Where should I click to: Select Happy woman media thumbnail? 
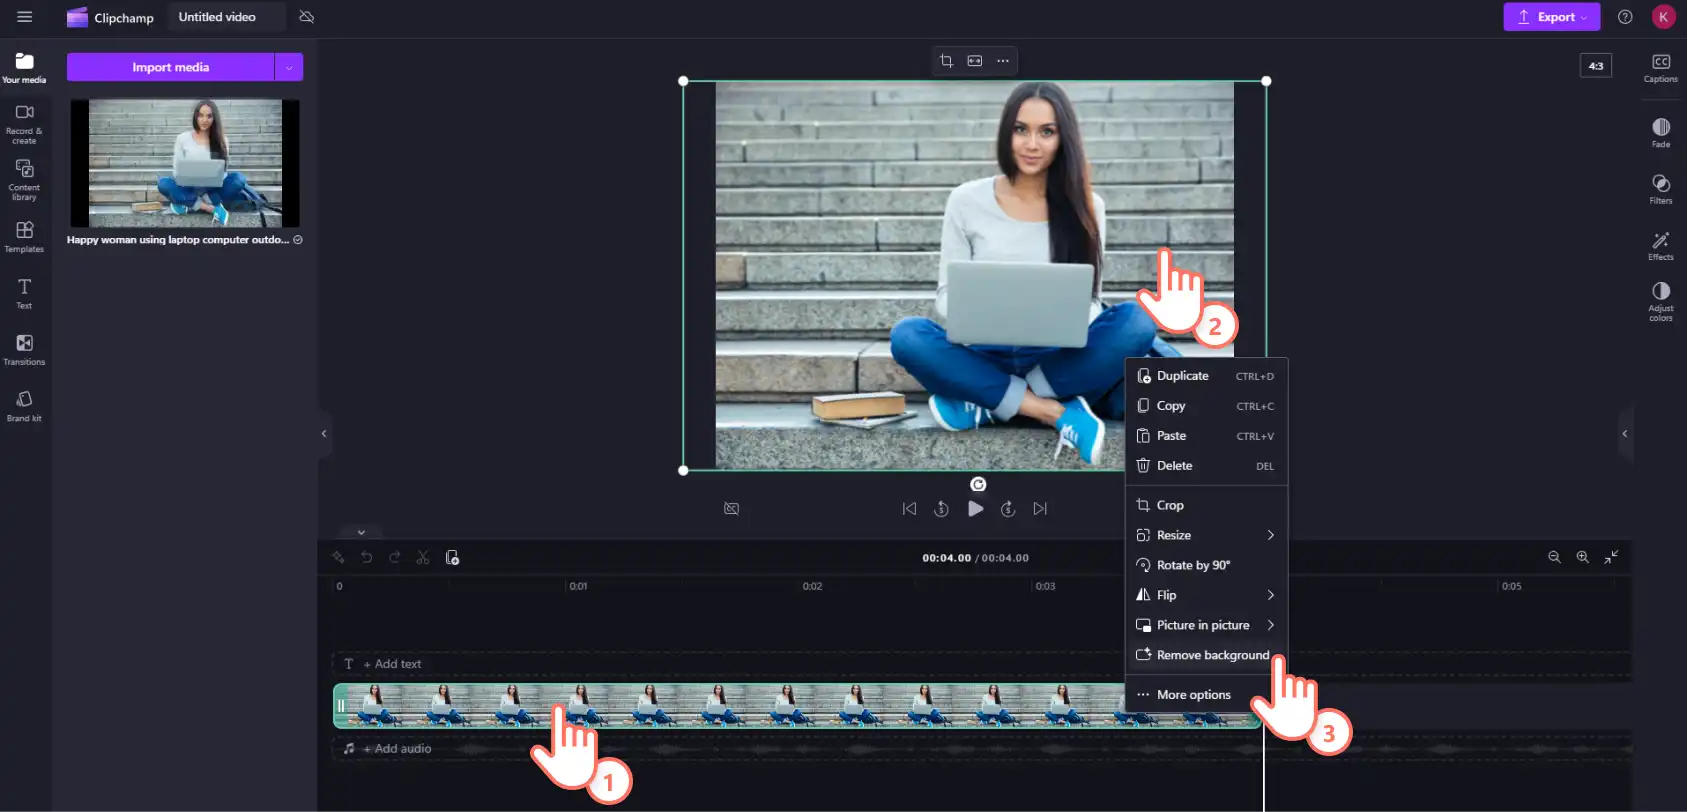185,163
